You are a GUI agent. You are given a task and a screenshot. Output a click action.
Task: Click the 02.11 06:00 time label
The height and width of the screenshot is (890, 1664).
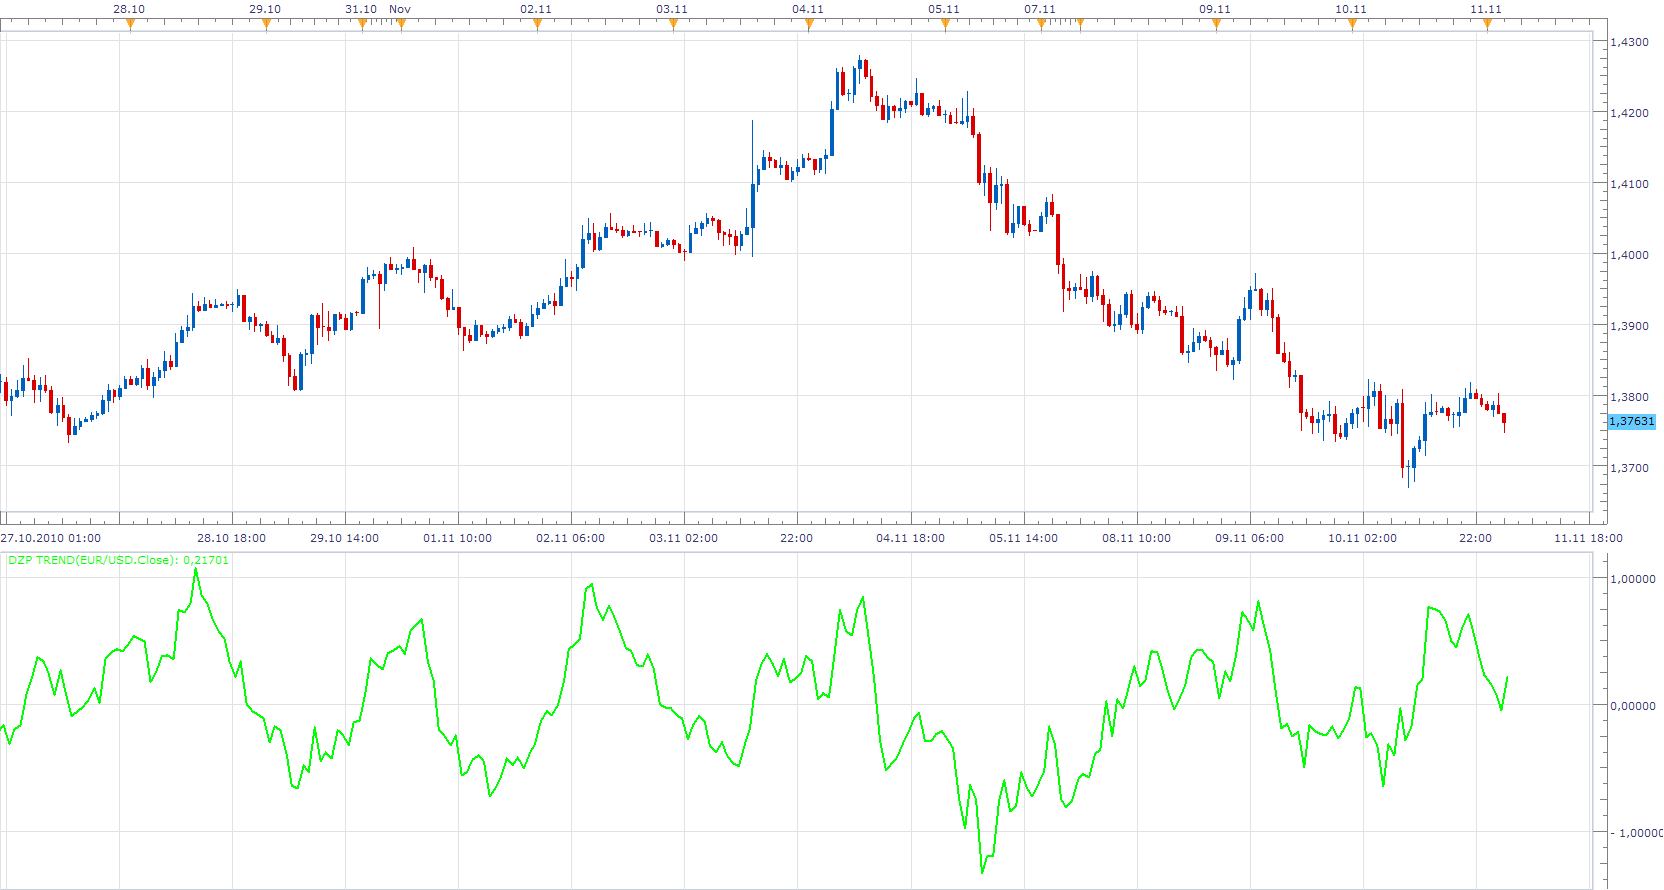pos(570,538)
